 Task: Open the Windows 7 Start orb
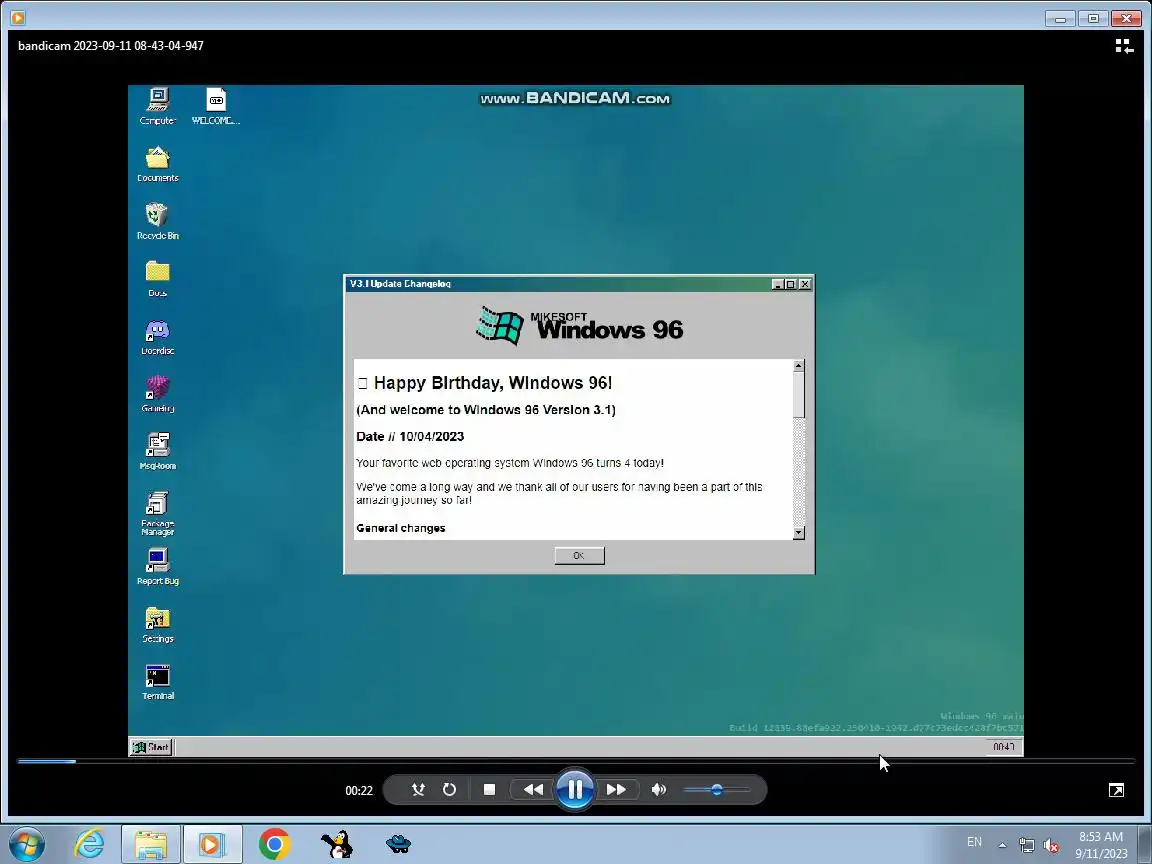point(27,844)
